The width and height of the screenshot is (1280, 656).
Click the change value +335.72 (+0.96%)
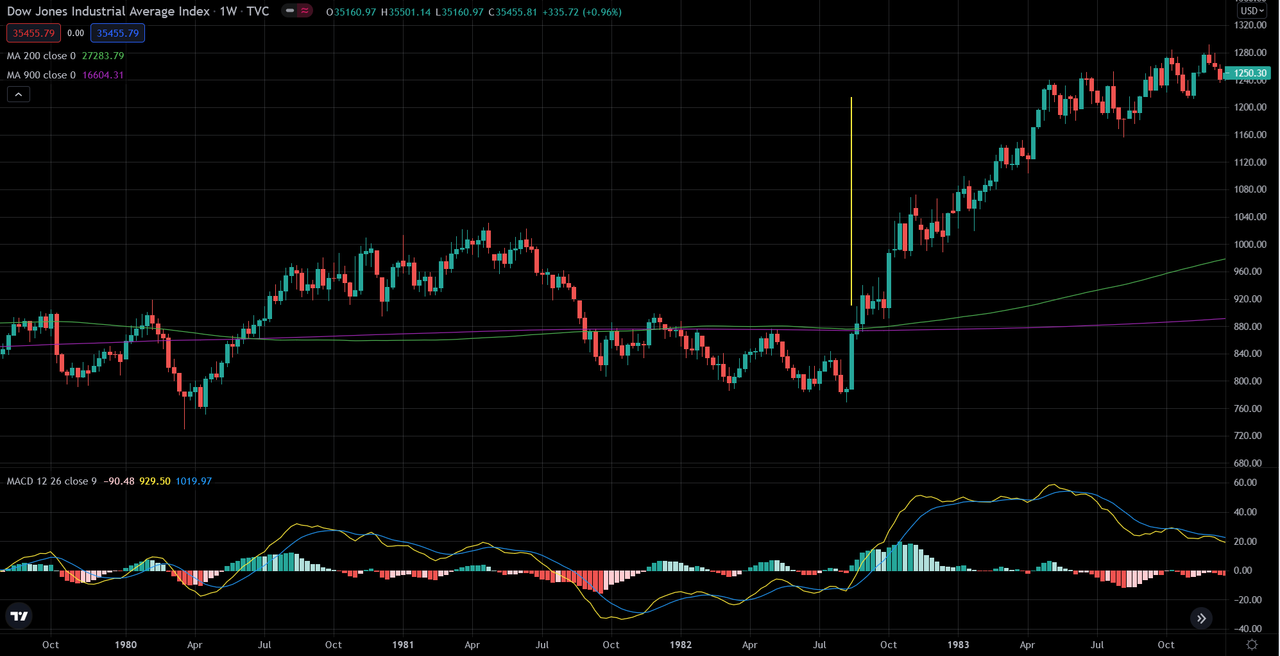click(583, 11)
